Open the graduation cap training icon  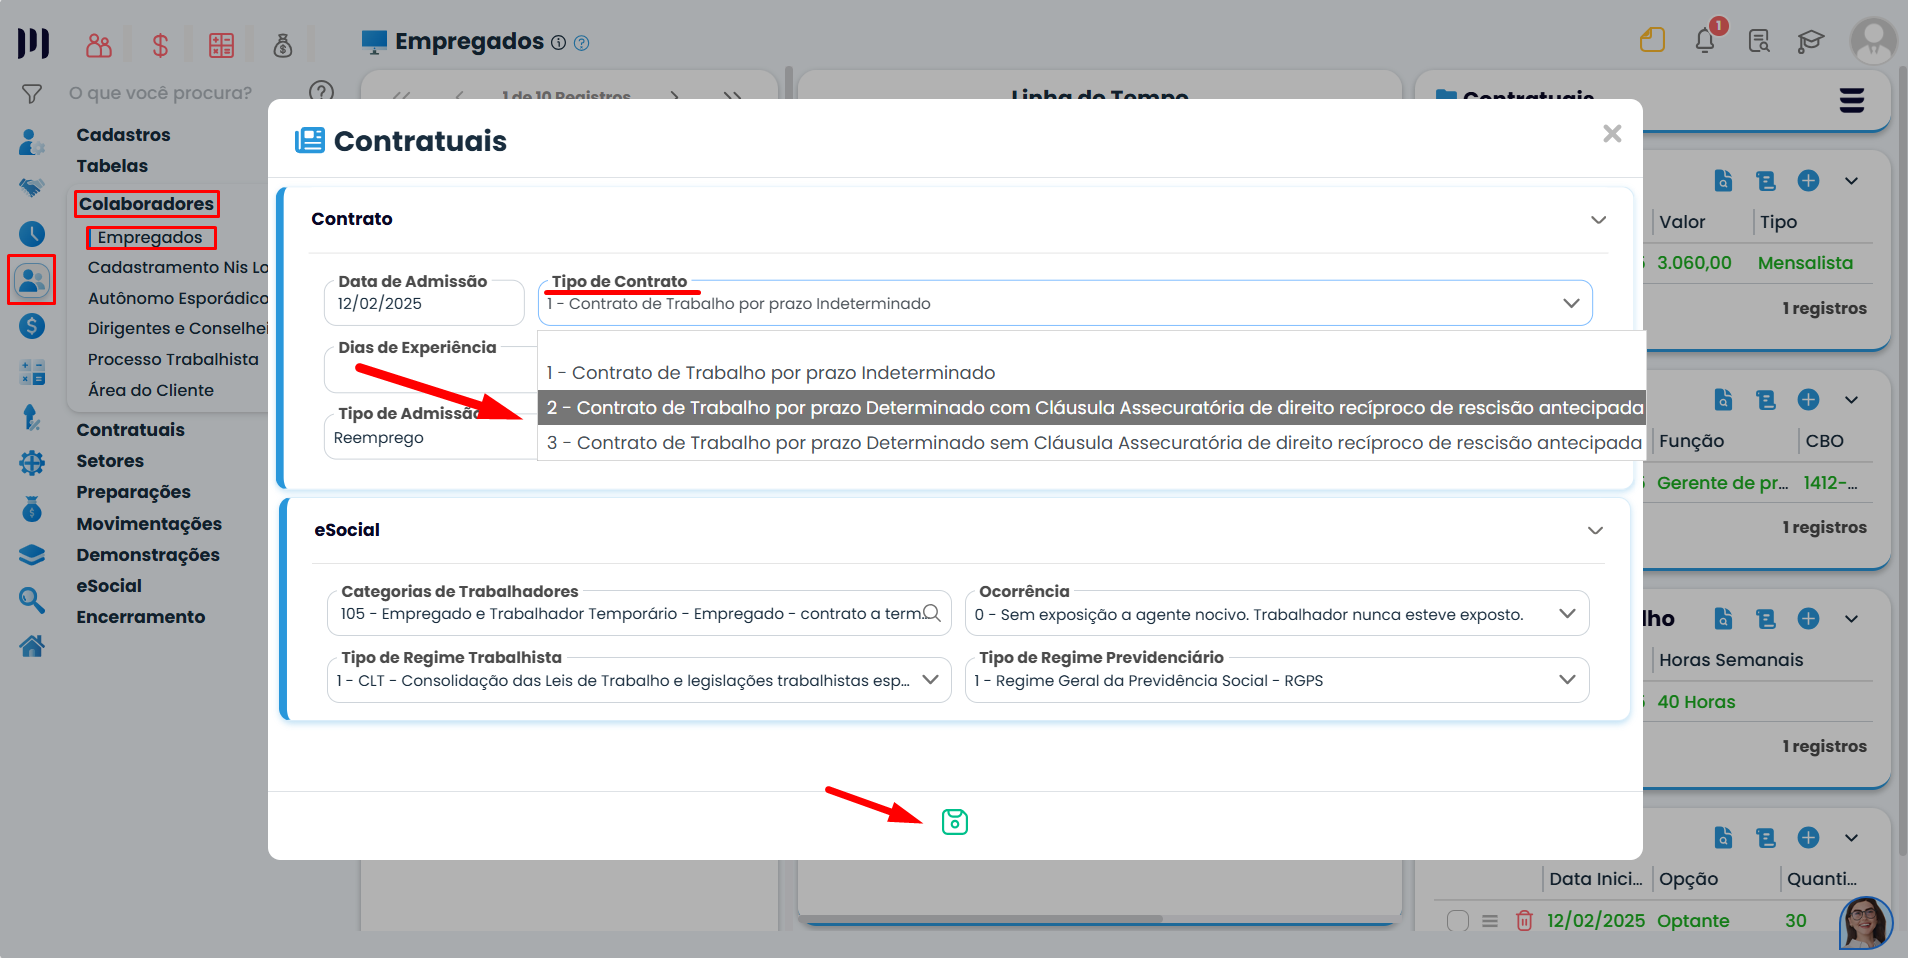click(x=1811, y=41)
